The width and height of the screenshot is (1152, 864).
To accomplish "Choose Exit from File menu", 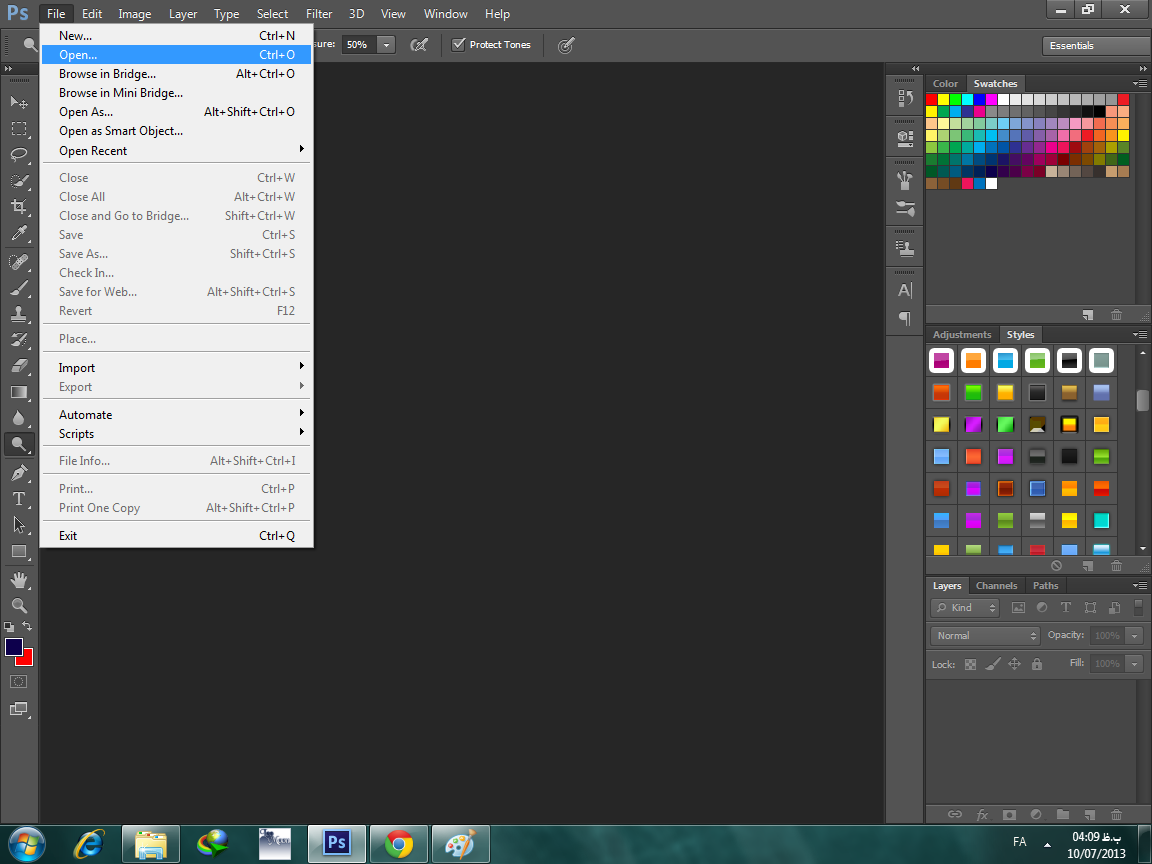I will pos(176,536).
